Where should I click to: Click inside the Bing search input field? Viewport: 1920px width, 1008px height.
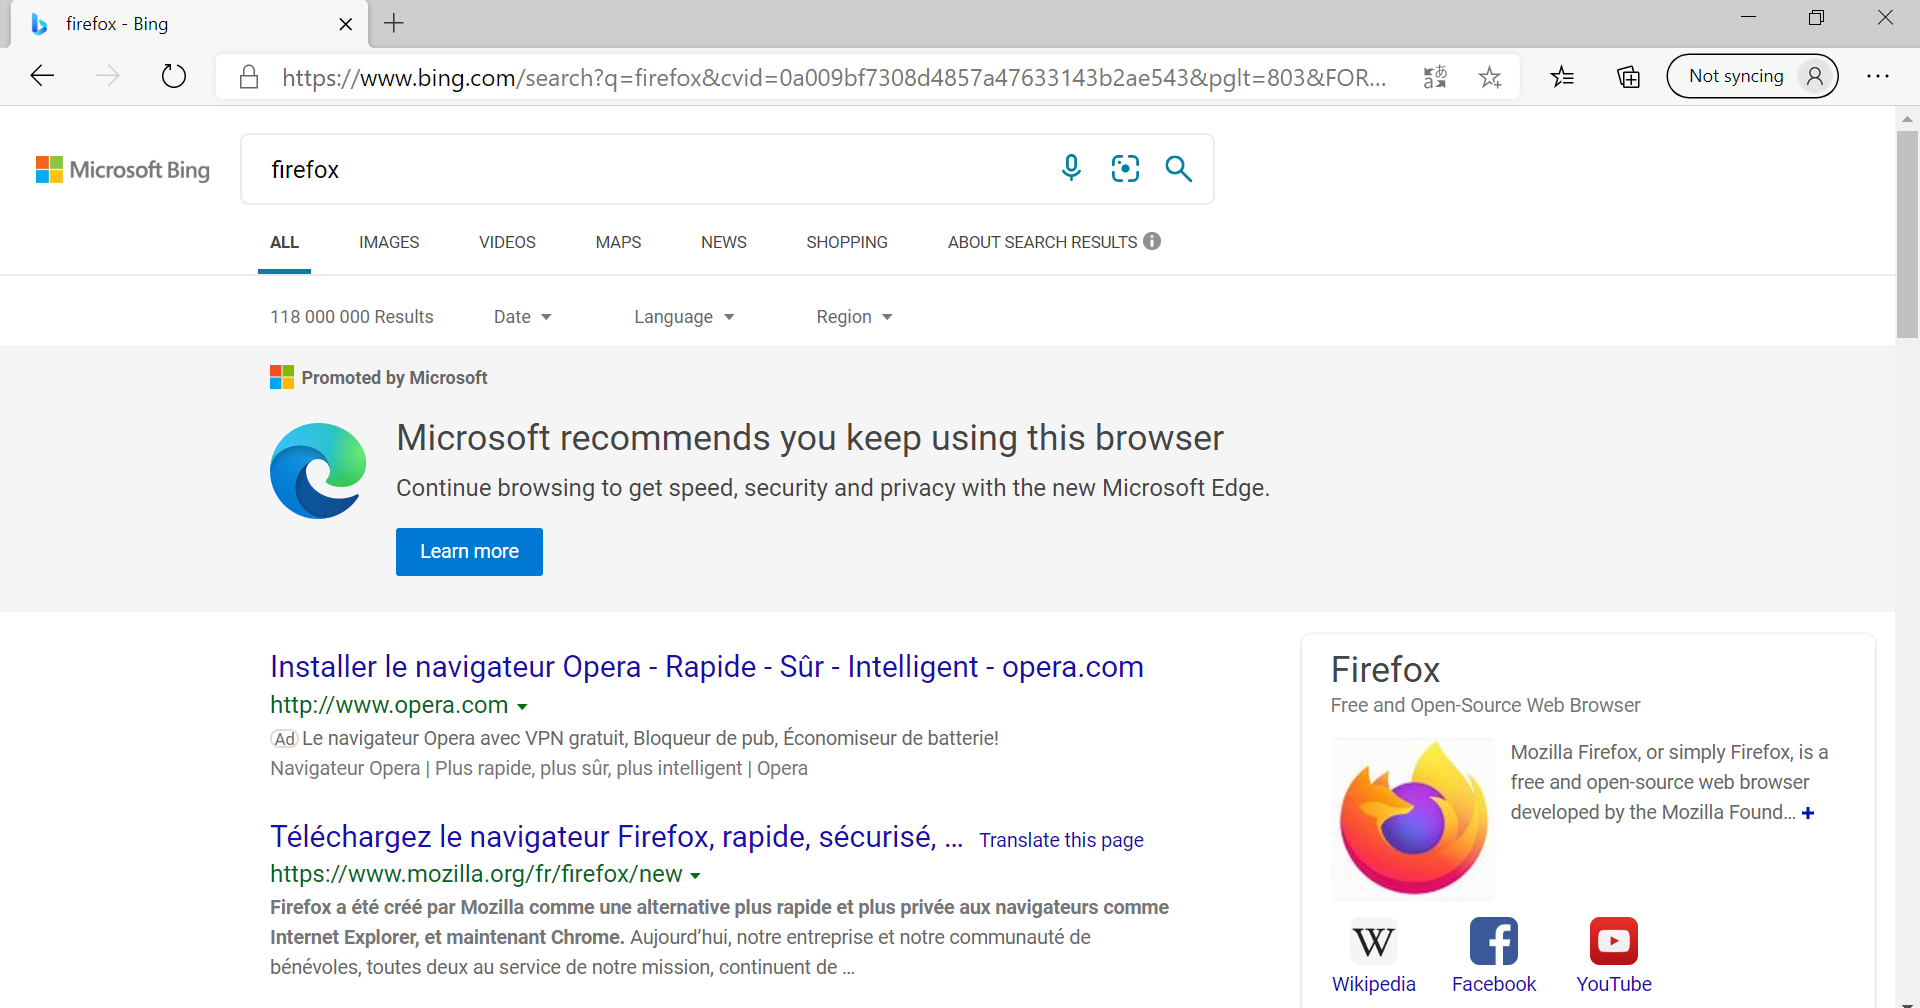[650, 169]
